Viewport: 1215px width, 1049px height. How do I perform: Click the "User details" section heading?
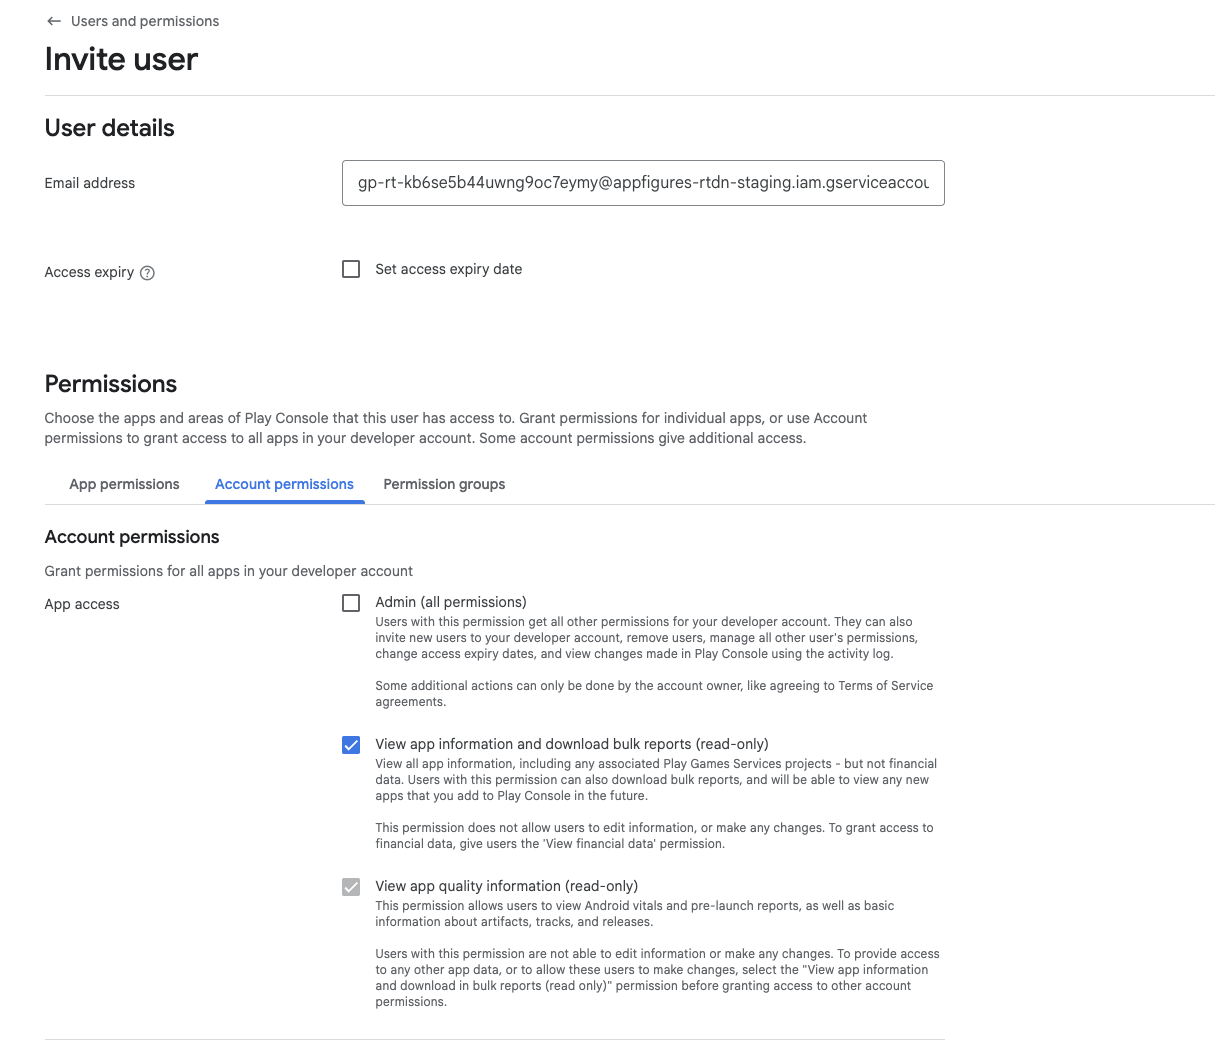pos(109,128)
